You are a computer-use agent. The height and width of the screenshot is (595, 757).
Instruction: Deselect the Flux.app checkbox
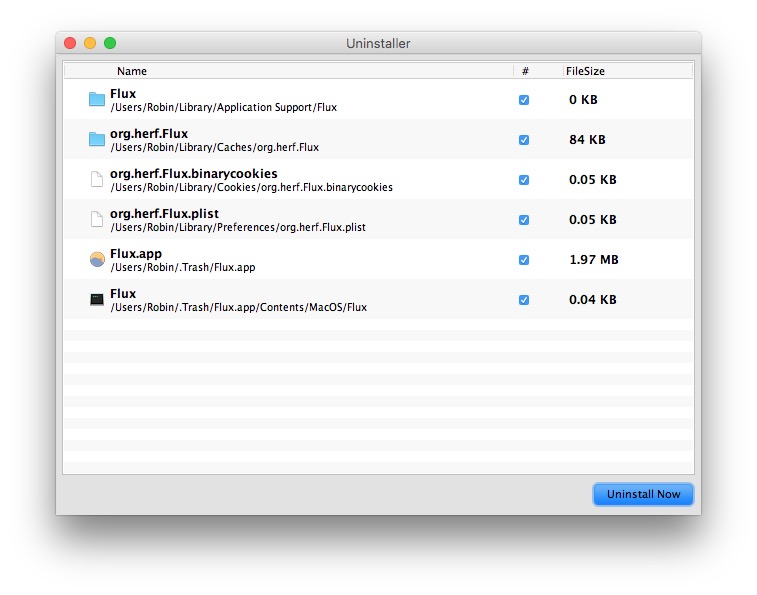pyautogui.click(x=524, y=260)
